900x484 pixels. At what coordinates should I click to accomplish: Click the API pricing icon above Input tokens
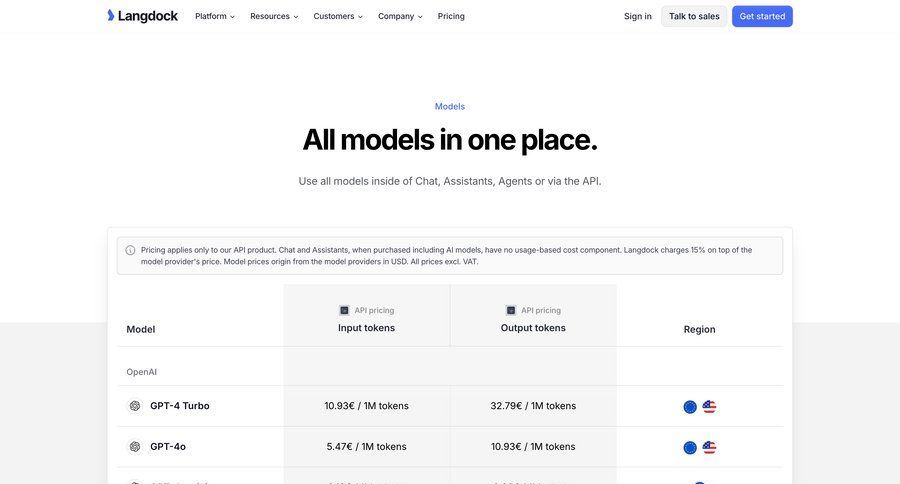(344, 310)
